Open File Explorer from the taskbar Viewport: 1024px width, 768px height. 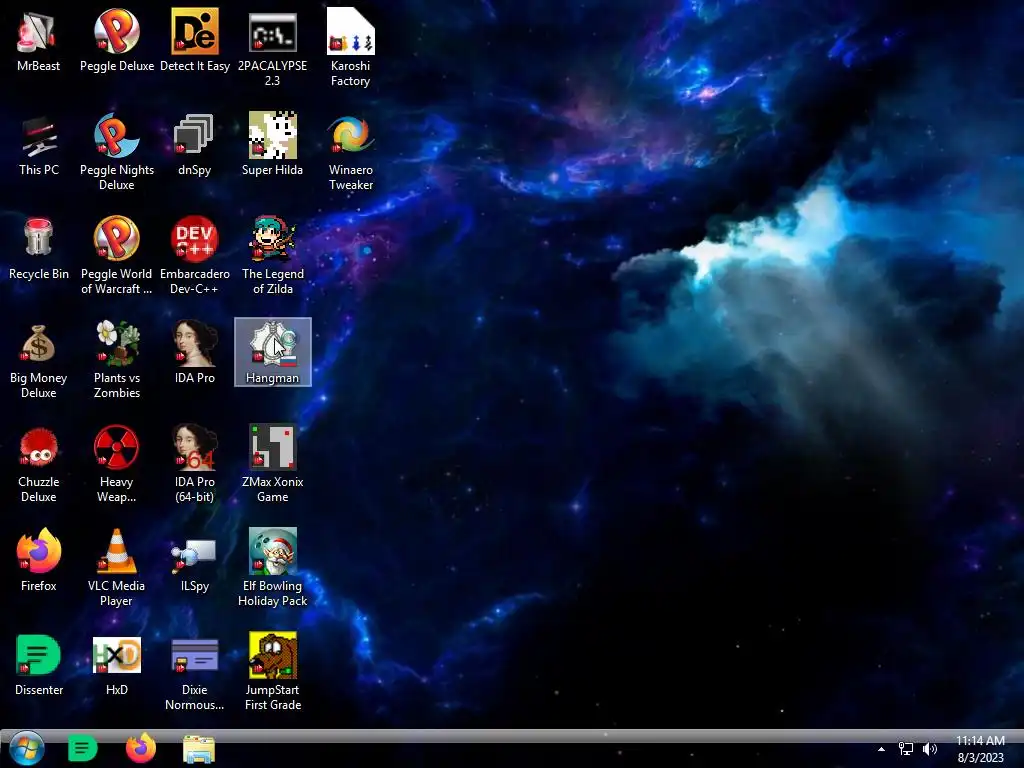(199, 749)
